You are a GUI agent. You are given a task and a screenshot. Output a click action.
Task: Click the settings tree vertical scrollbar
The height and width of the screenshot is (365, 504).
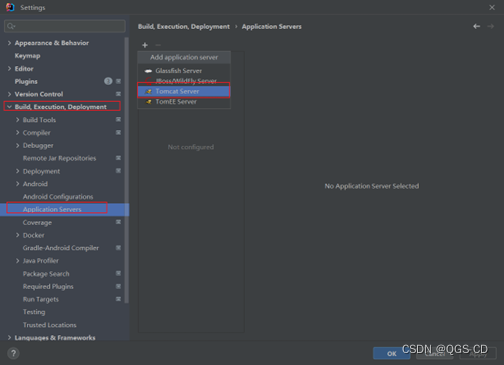pos(127,170)
